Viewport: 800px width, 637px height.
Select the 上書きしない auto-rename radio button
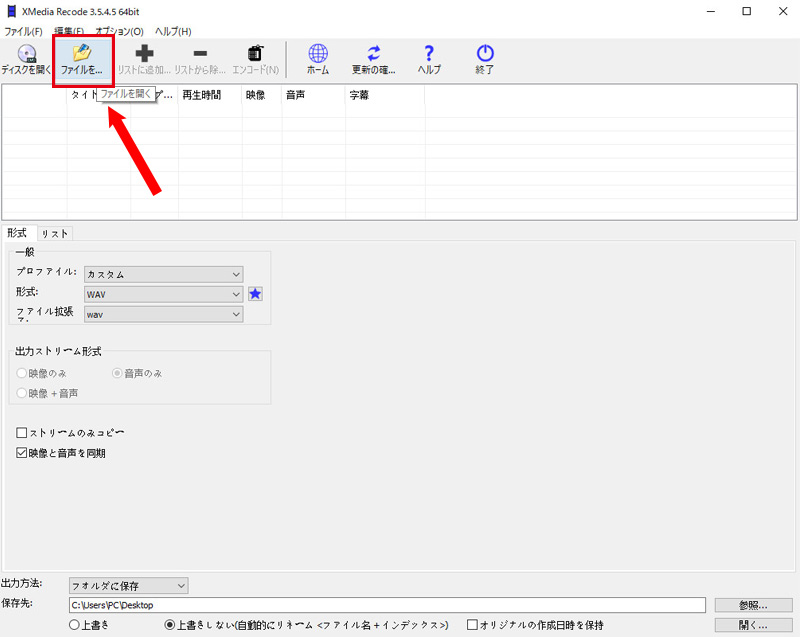170,625
